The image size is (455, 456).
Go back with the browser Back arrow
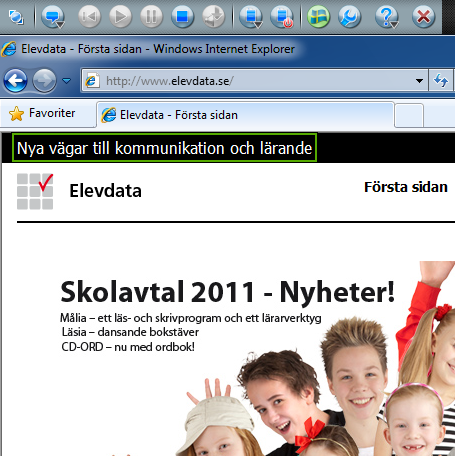pos(15,81)
